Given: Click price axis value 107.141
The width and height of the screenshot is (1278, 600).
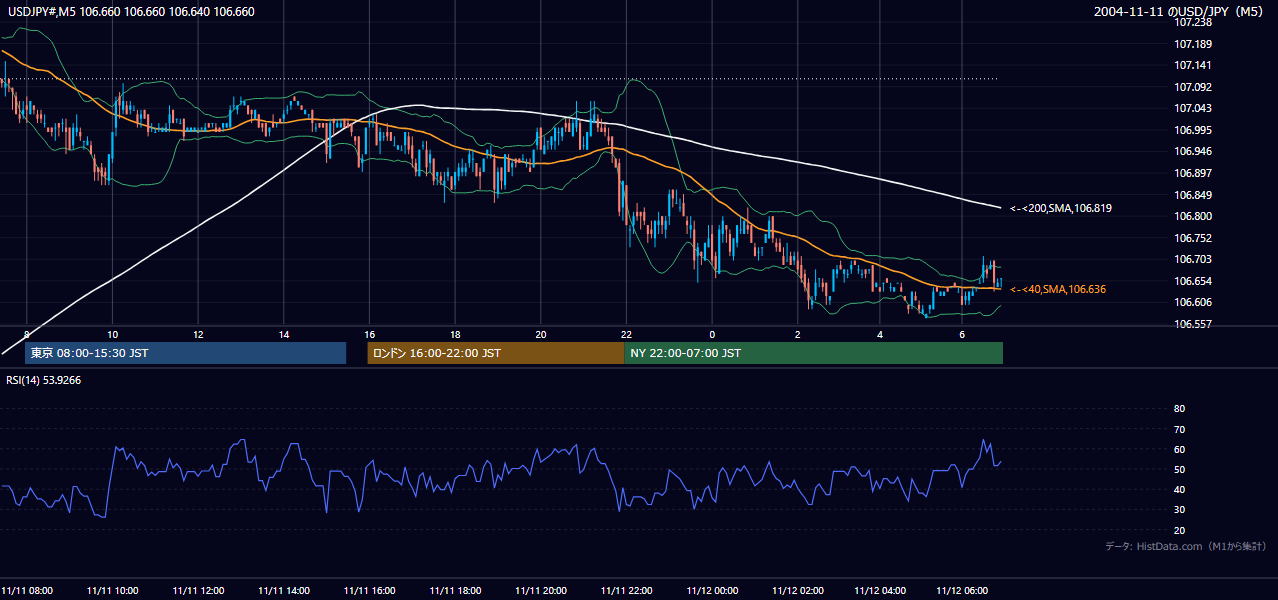Looking at the screenshot, I should pos(1192,65).
